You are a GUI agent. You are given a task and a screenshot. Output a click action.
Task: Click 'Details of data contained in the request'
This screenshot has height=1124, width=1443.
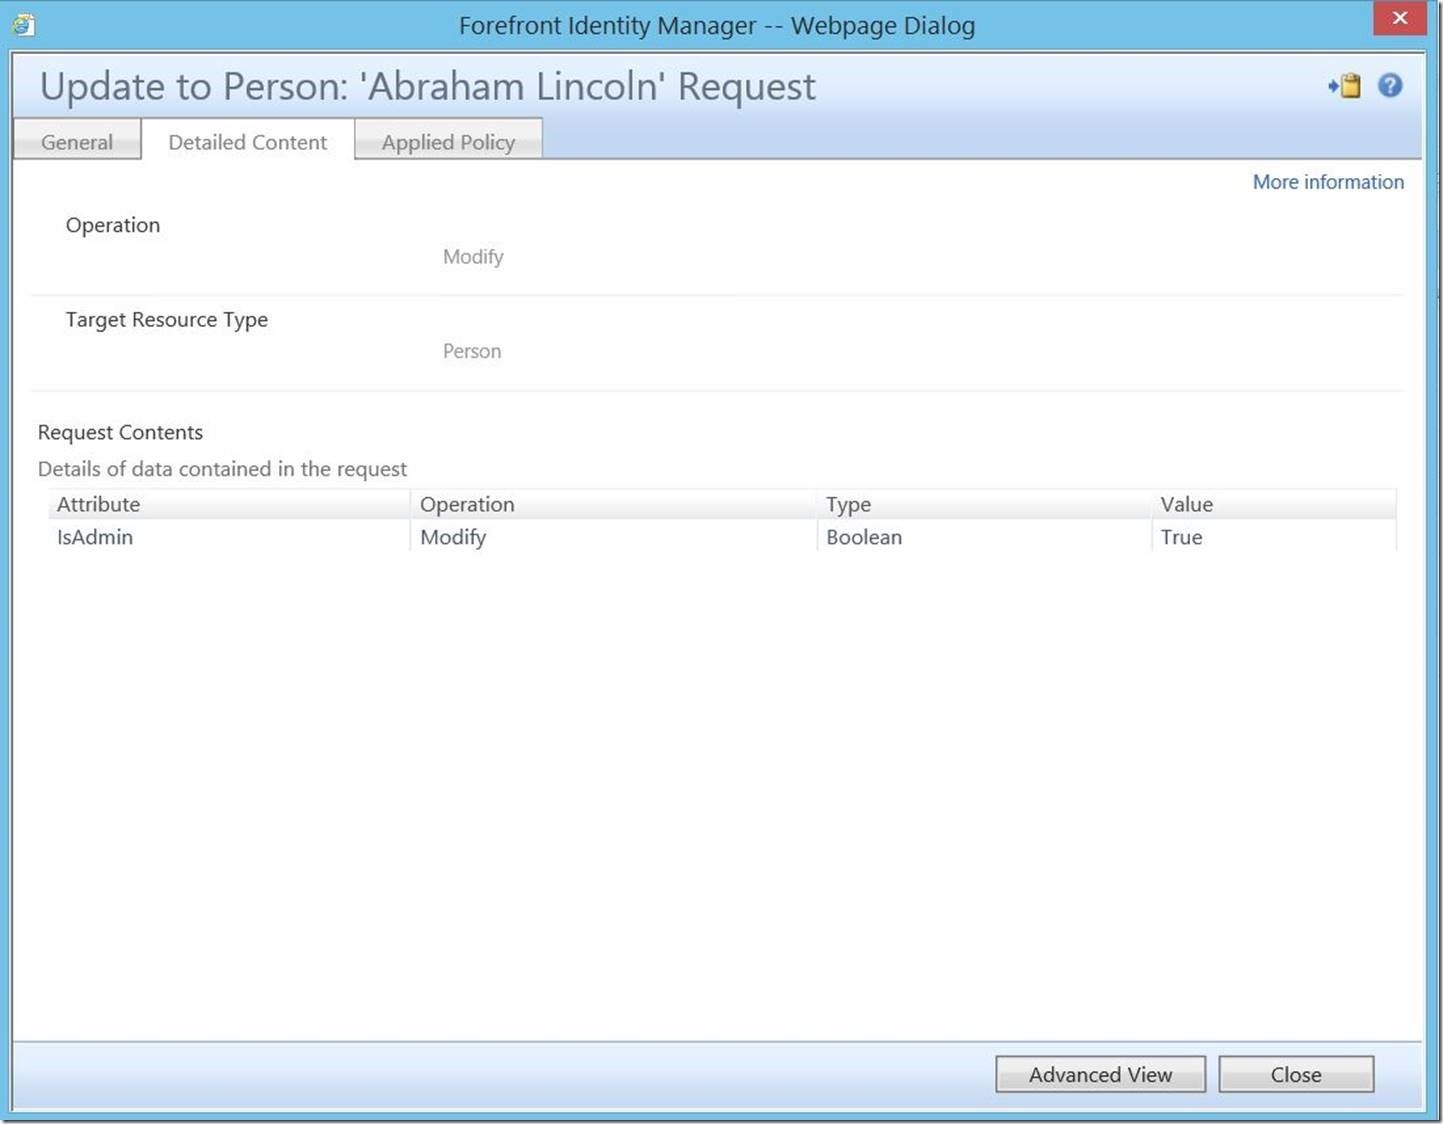click(222, 469)
